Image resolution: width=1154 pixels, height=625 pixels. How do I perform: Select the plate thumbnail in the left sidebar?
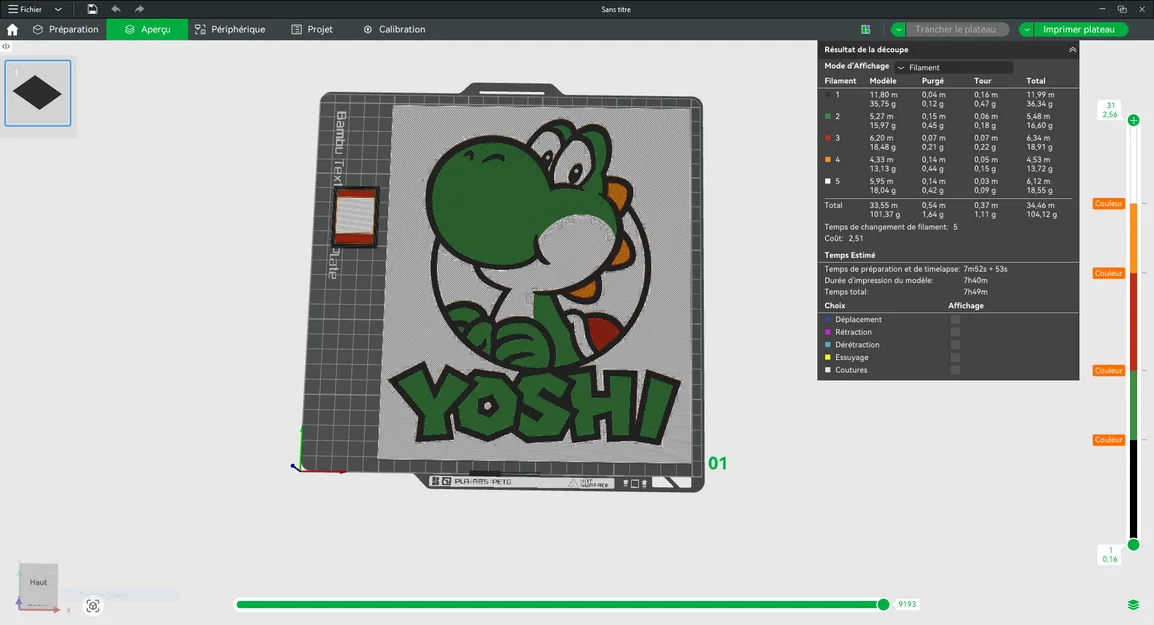click(38, 92)
